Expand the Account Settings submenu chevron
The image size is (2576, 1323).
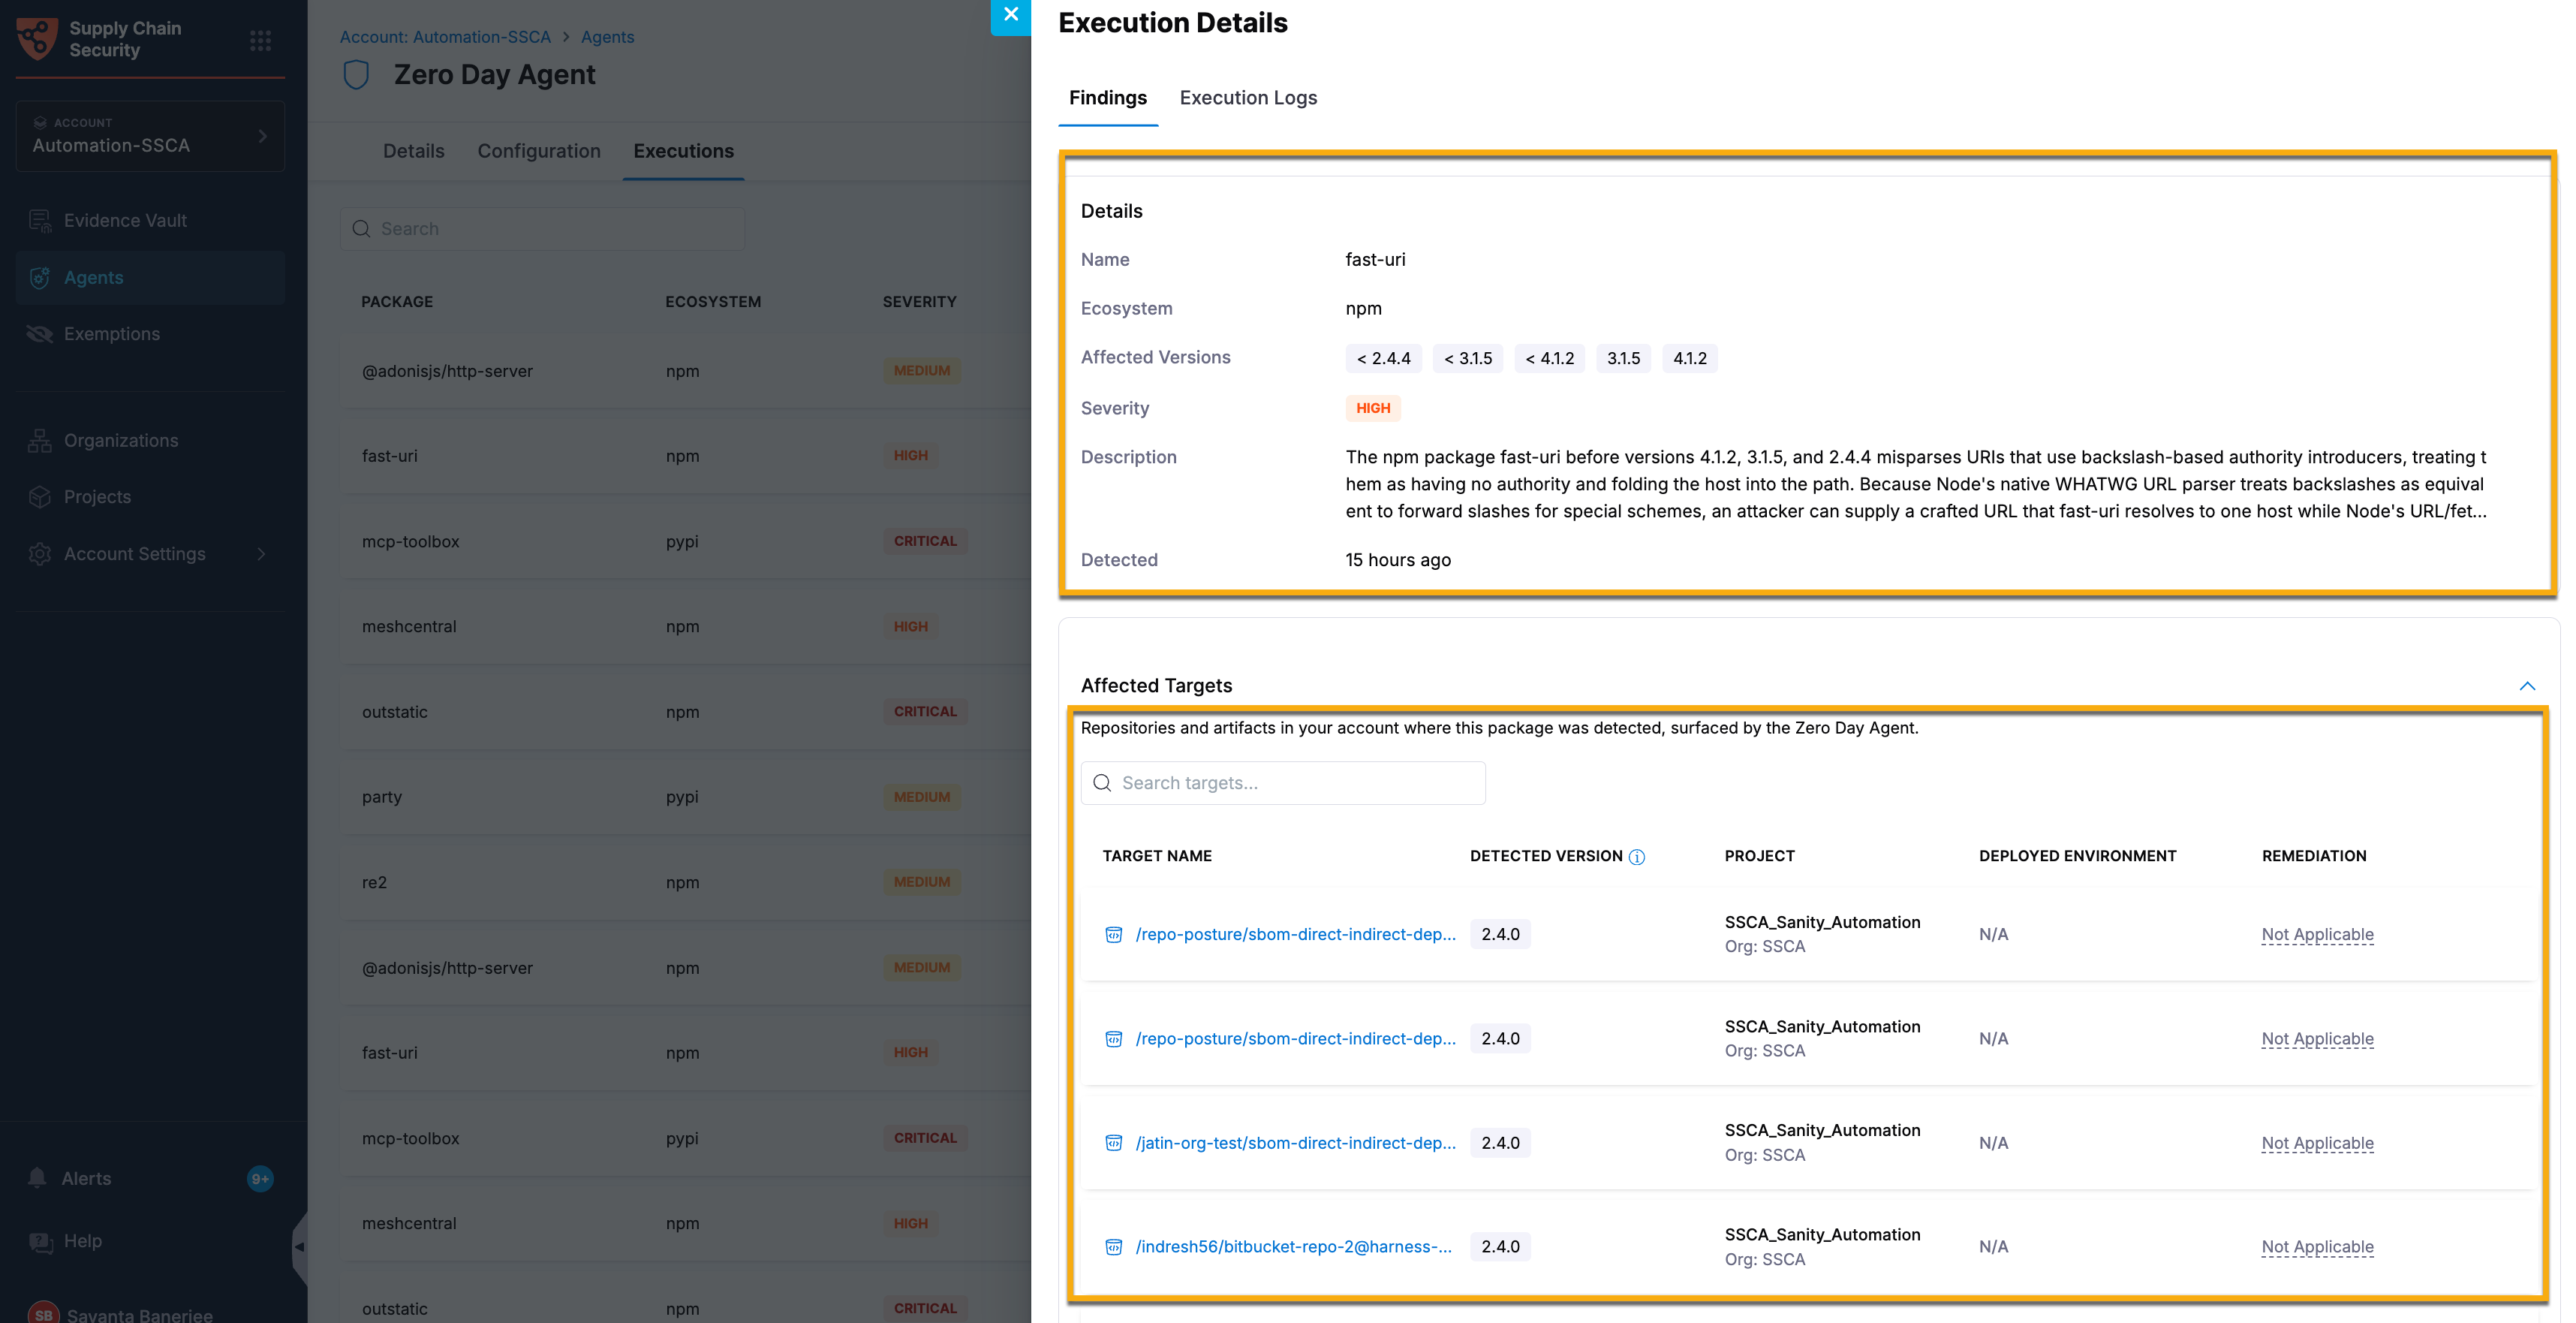261,553
